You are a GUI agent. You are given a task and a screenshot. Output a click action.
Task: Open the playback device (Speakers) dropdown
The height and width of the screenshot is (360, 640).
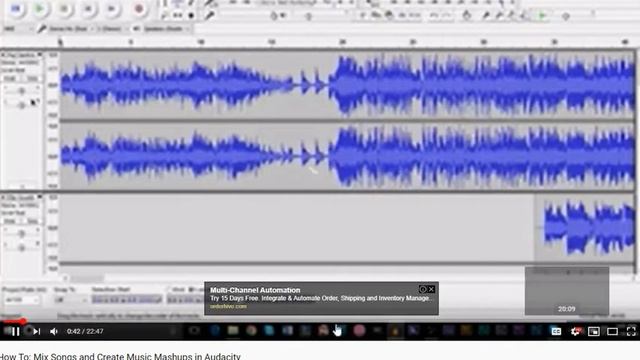pyautogui.click(x=167, y=29)
